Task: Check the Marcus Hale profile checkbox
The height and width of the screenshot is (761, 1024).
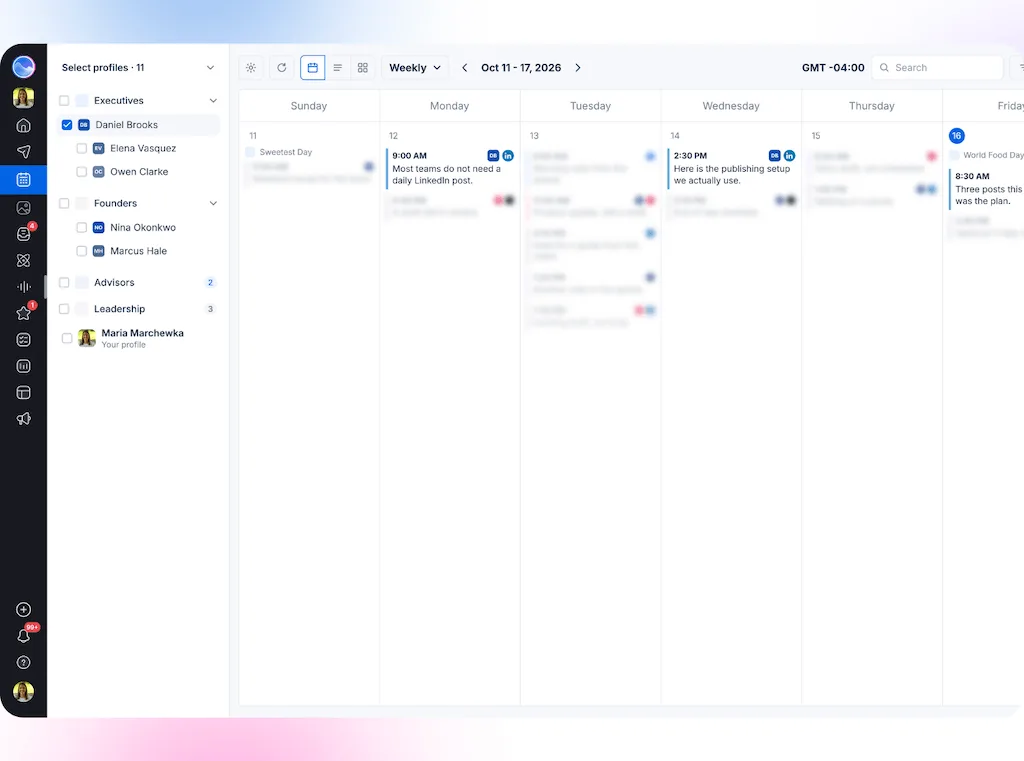Action: (x=82, y=251)
